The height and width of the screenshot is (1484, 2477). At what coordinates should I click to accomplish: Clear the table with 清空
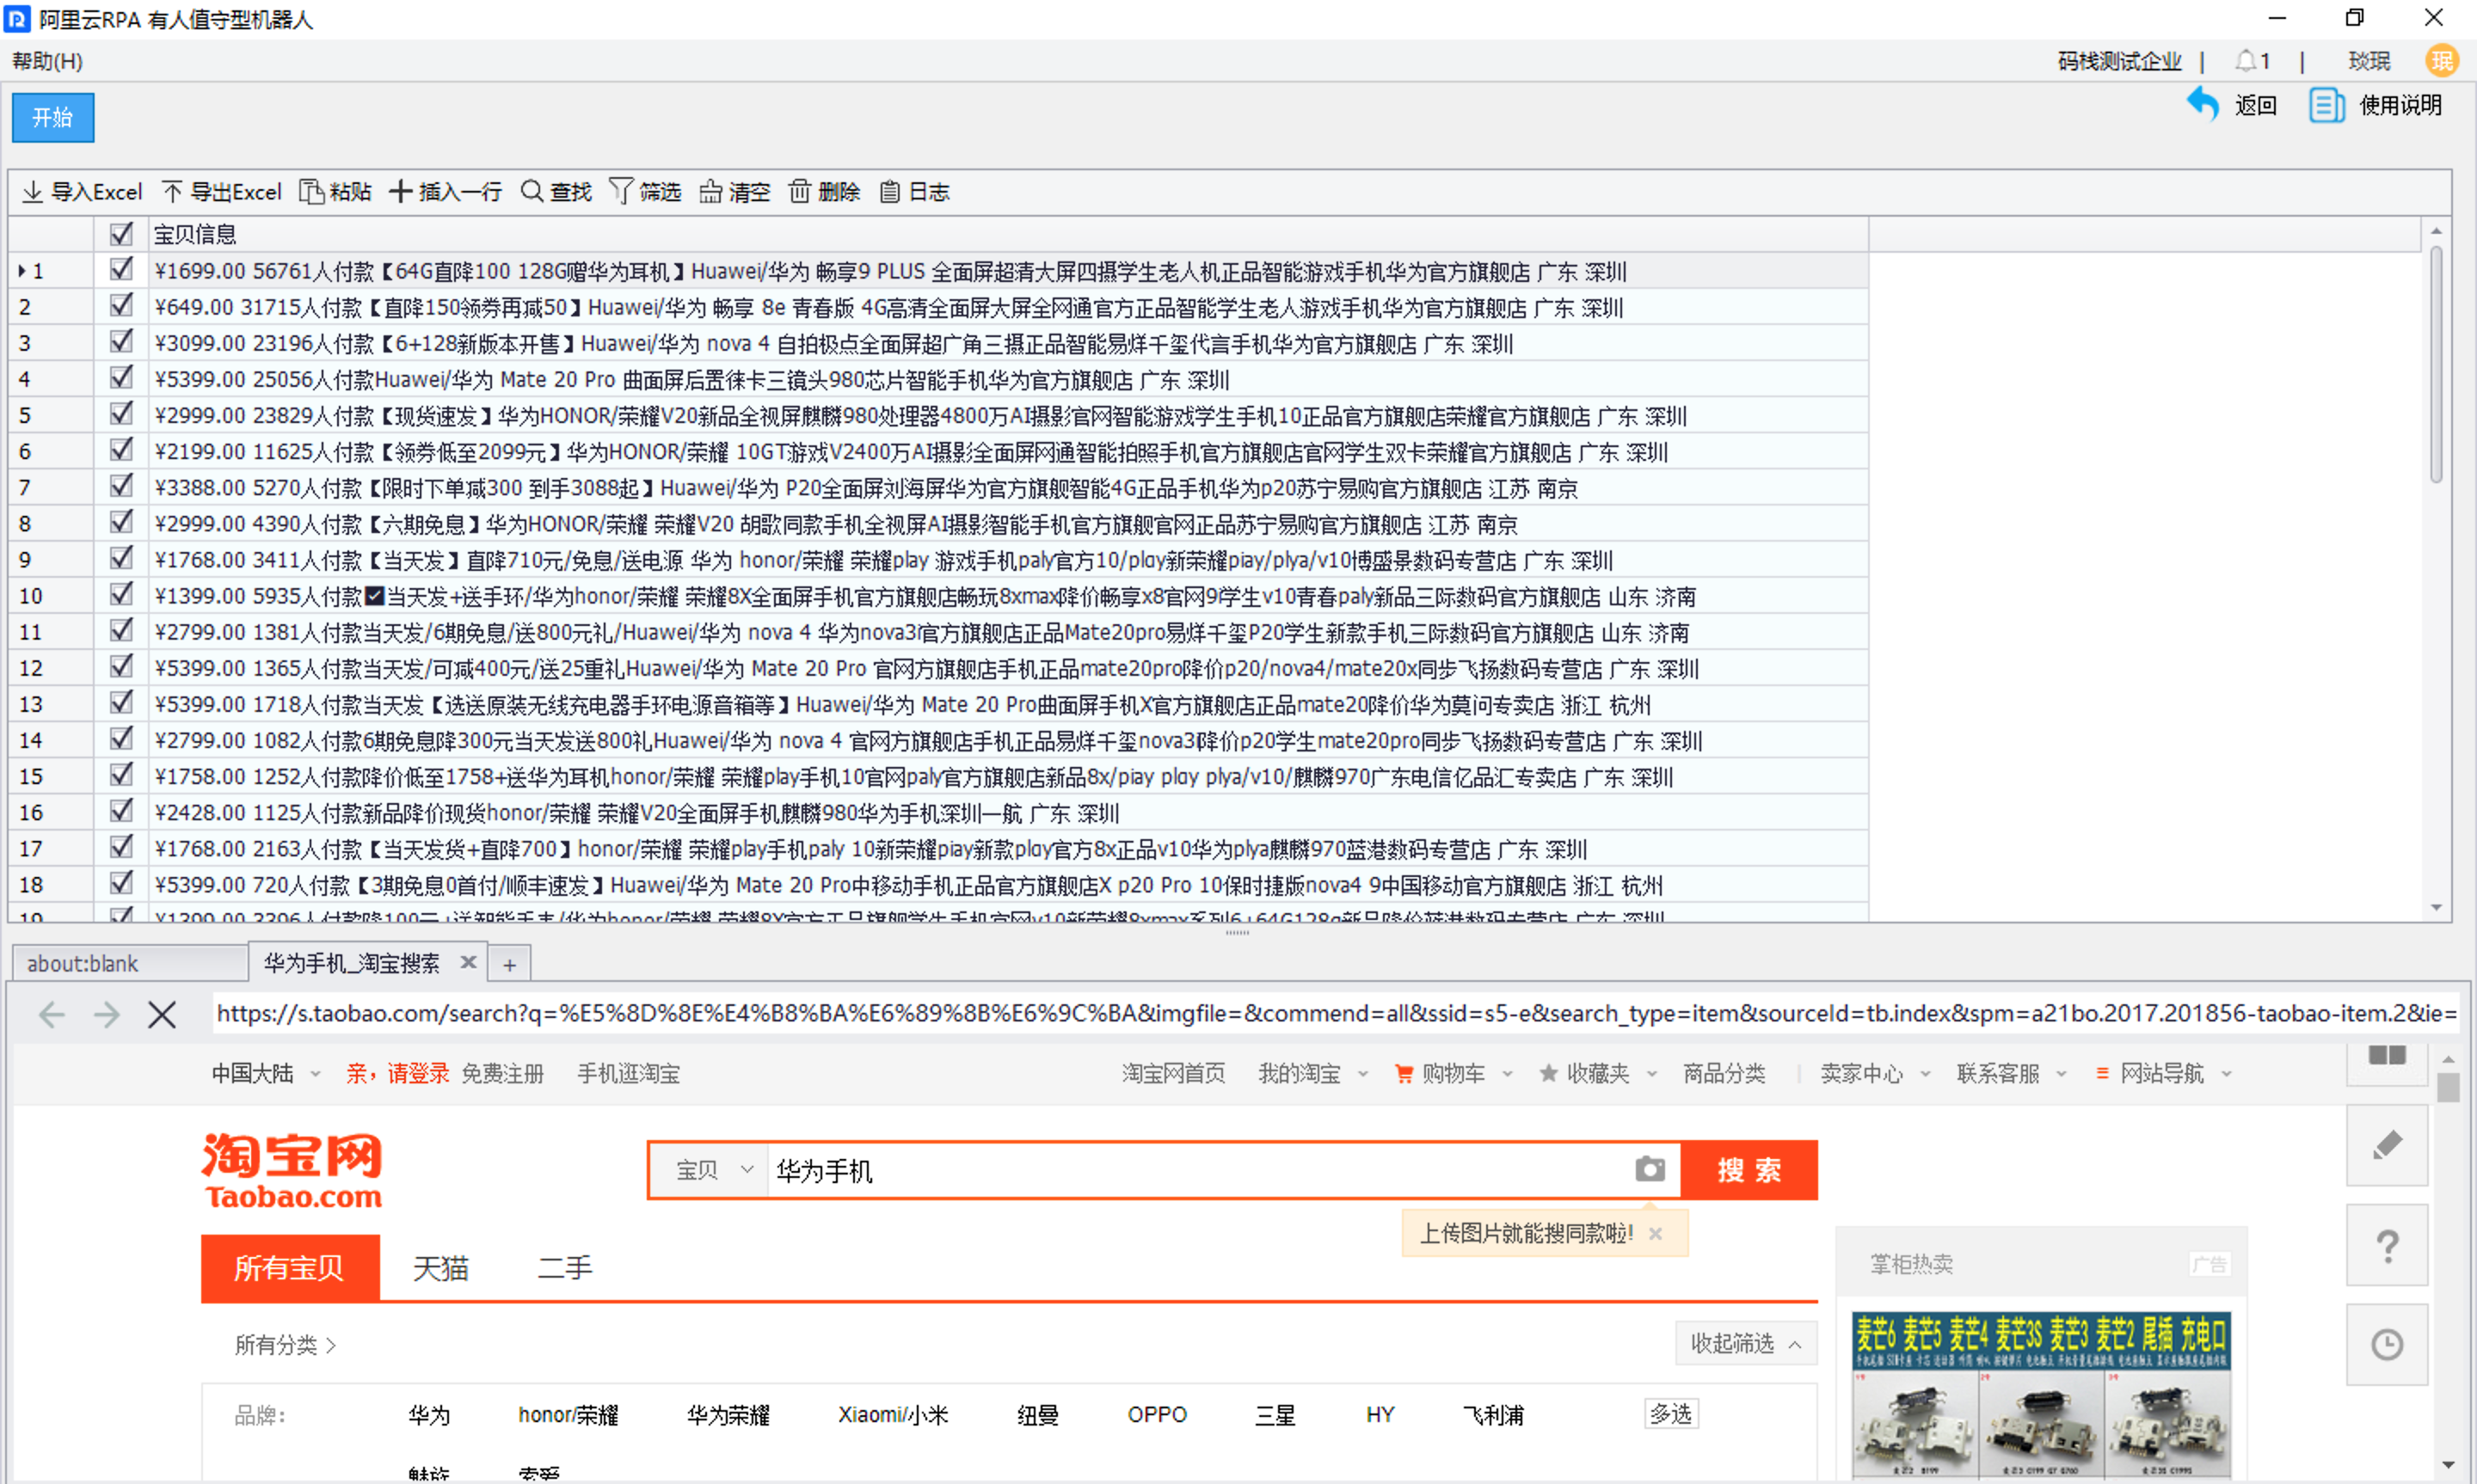[735, 191]
